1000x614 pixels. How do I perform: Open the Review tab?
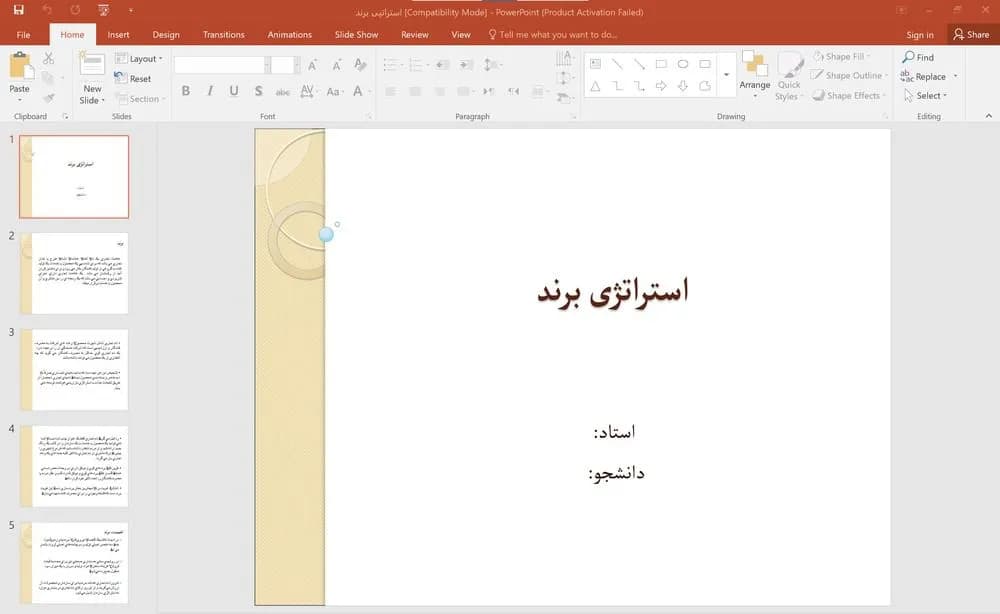(415, 34)
